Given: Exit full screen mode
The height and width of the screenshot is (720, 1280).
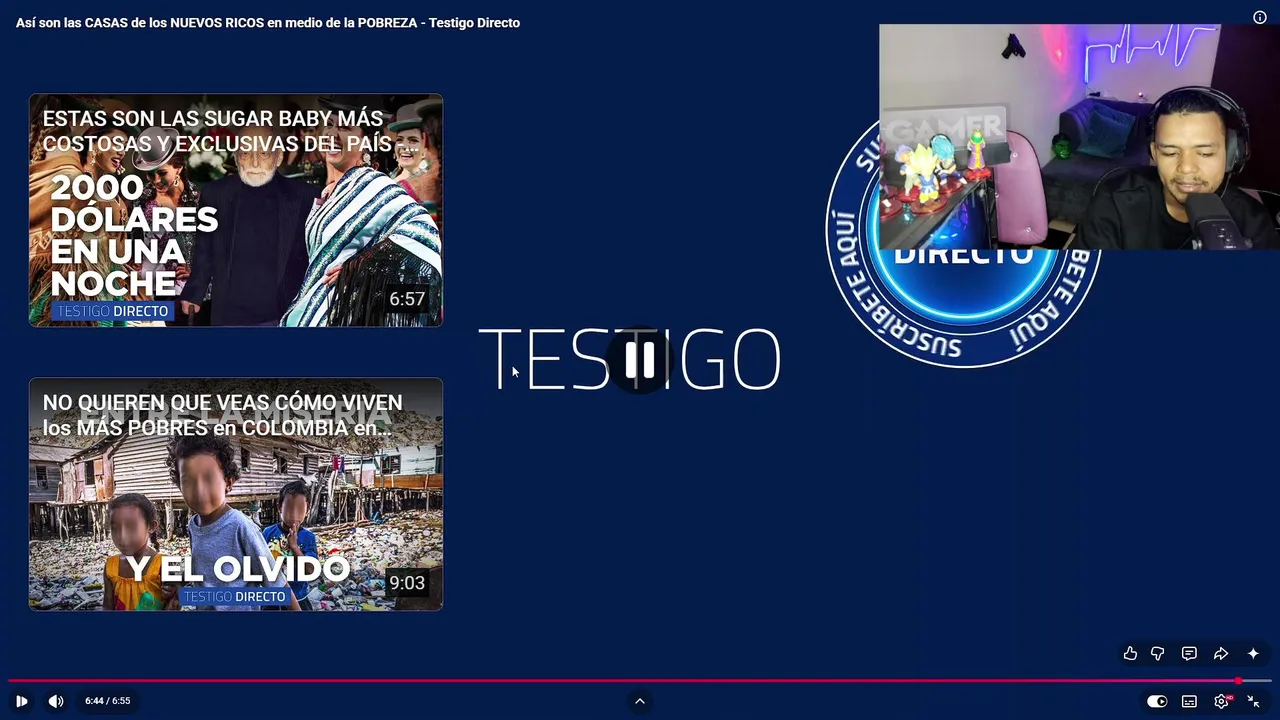Looking at the screenshot, I should tap(1253, 701).
